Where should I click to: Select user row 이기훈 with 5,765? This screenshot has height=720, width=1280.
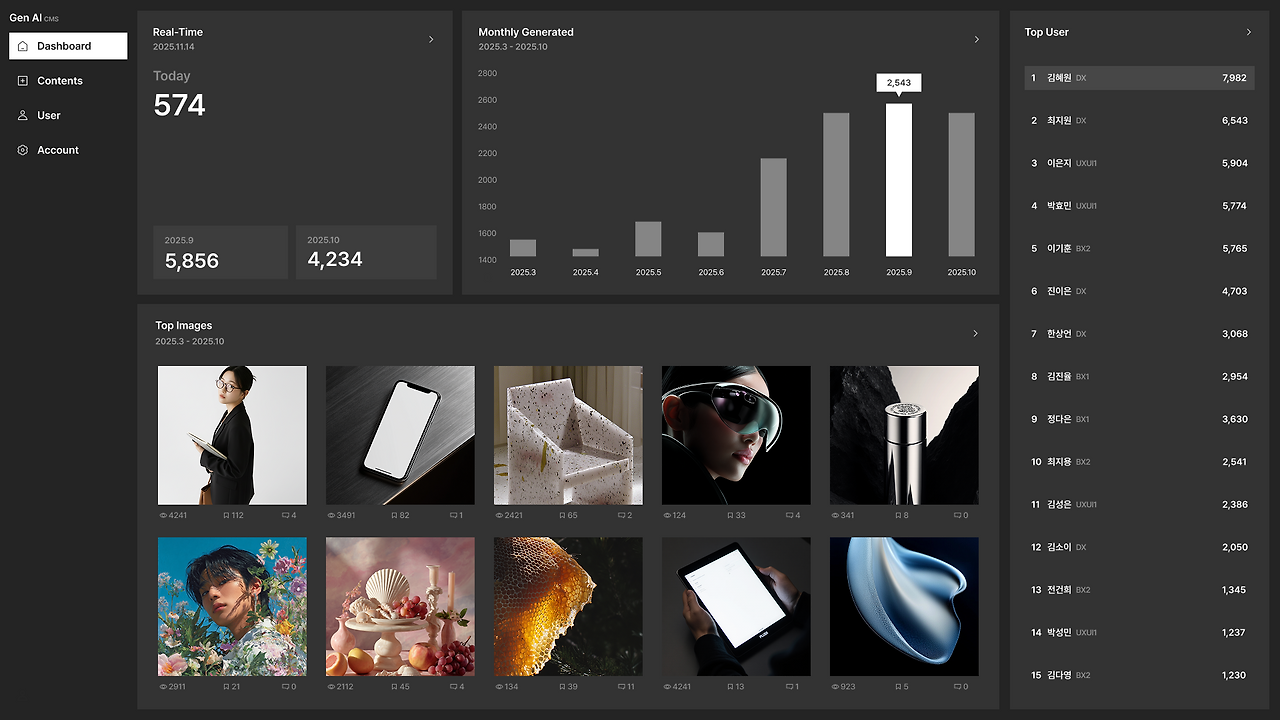point(1139,248)
